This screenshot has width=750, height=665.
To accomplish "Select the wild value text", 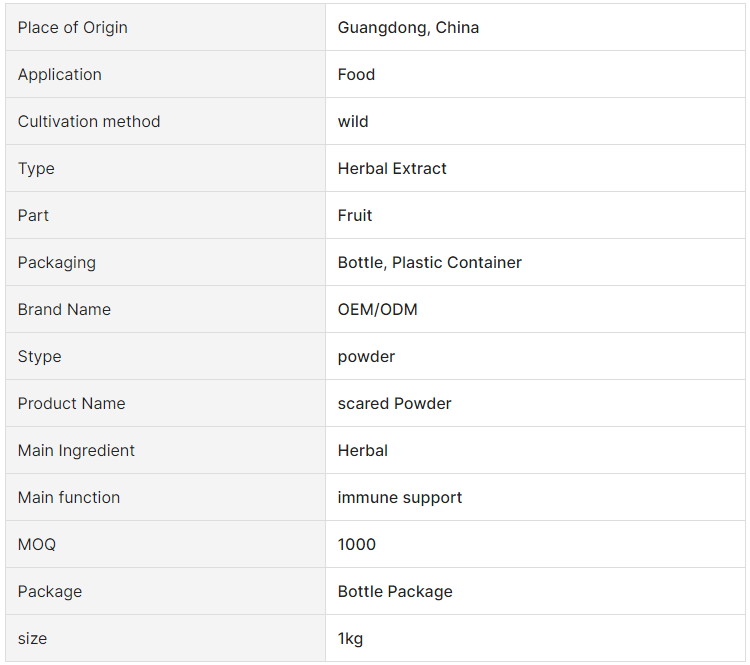I will pos(353,122).
